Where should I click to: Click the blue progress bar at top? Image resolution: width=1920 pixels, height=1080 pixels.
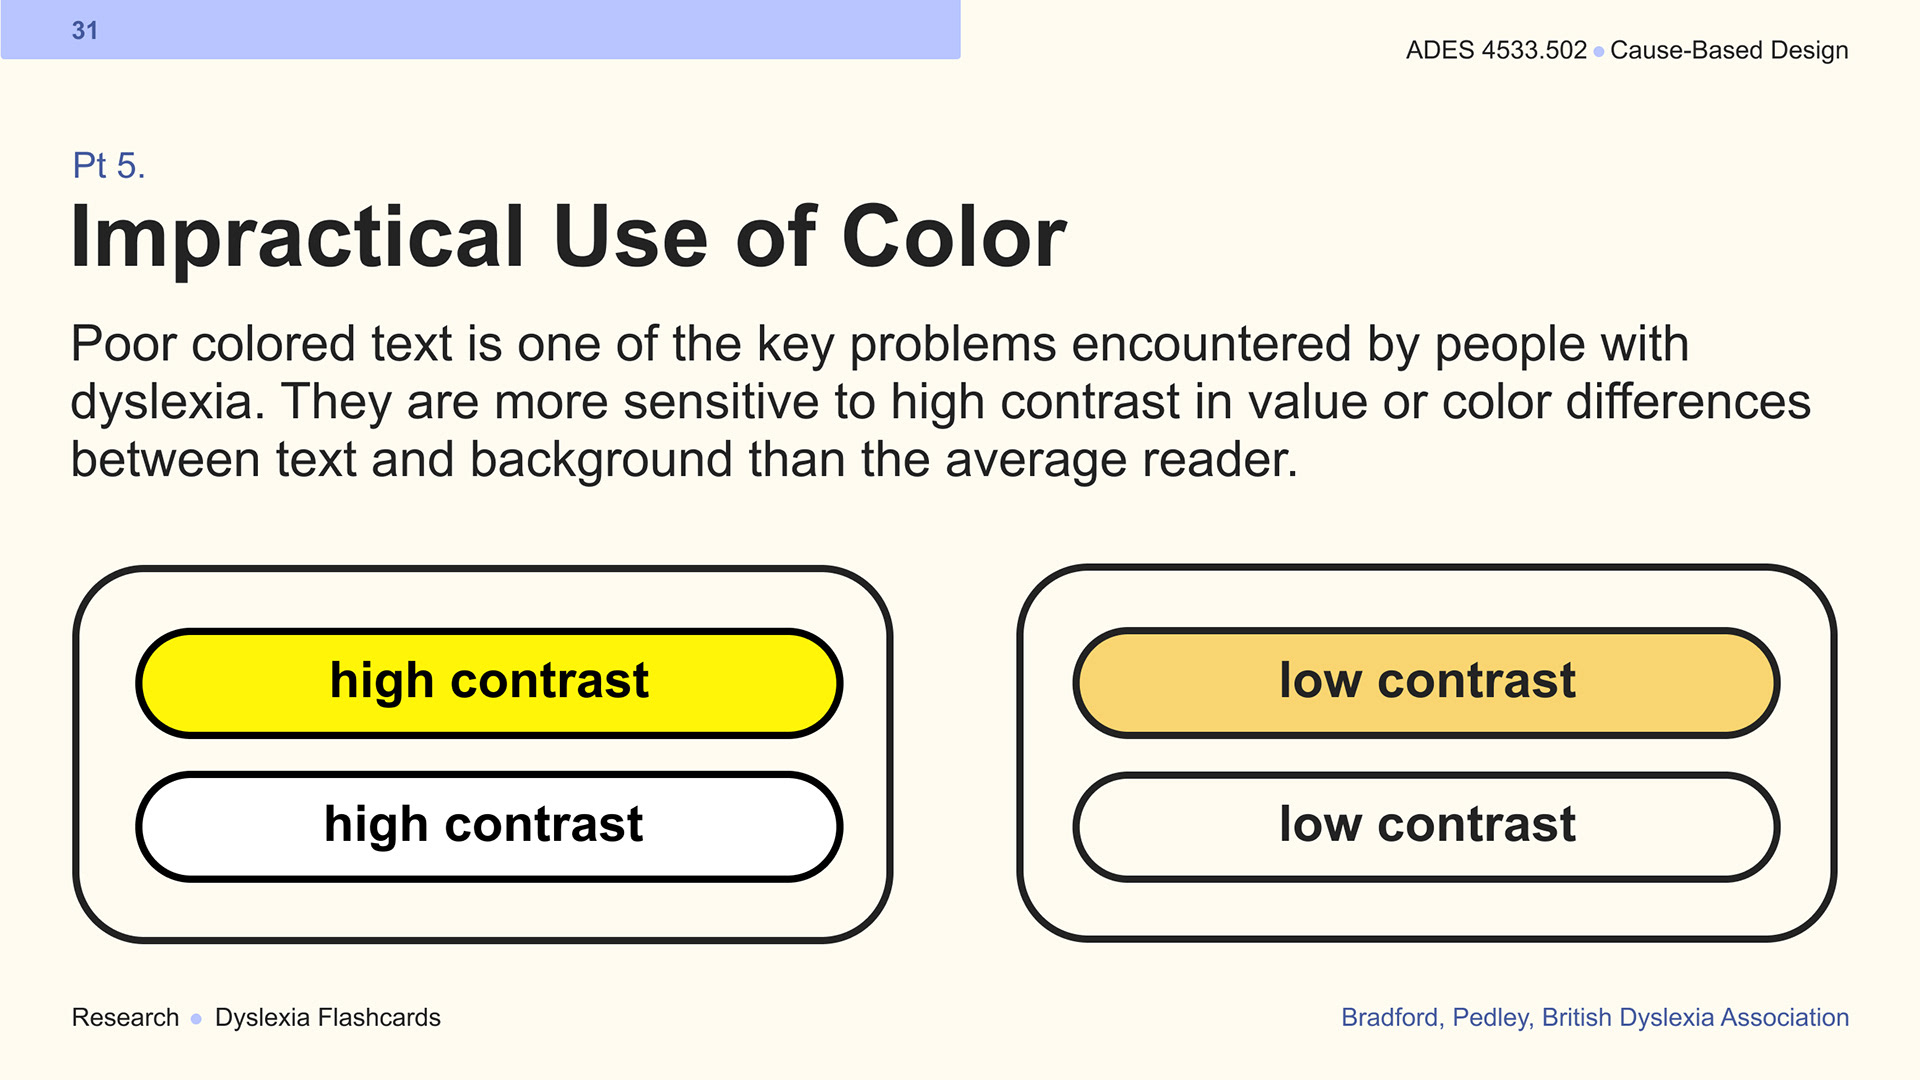click(481, 29)
